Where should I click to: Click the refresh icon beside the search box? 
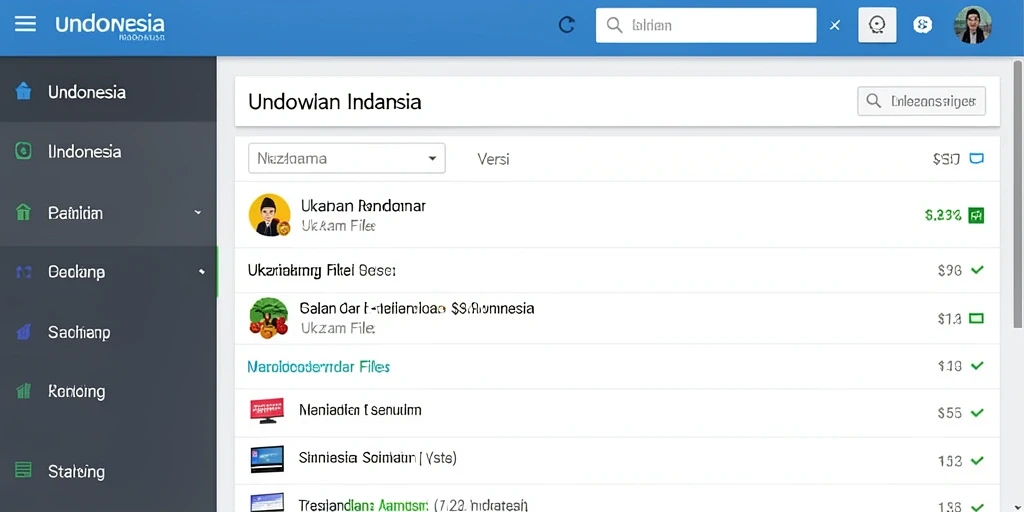pos(567,25)
